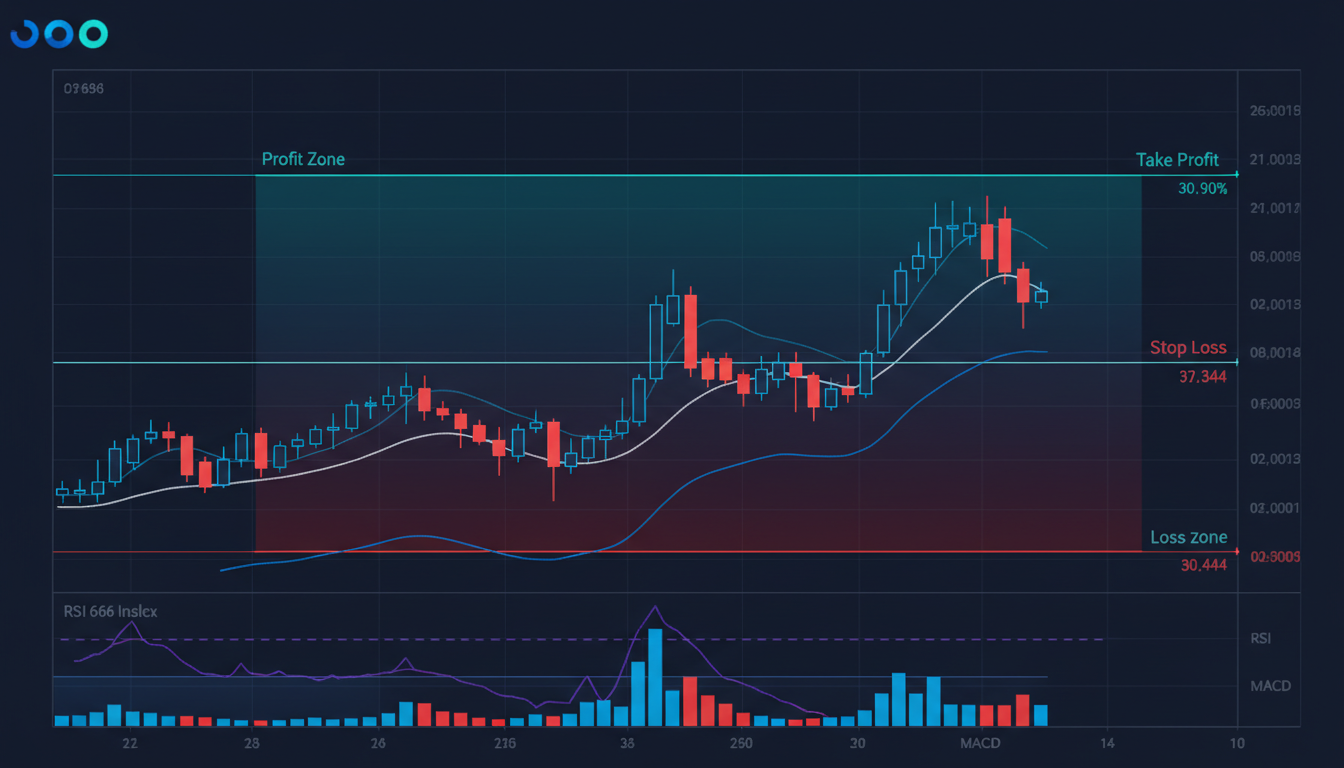Click the Take Profit label

1178,160
